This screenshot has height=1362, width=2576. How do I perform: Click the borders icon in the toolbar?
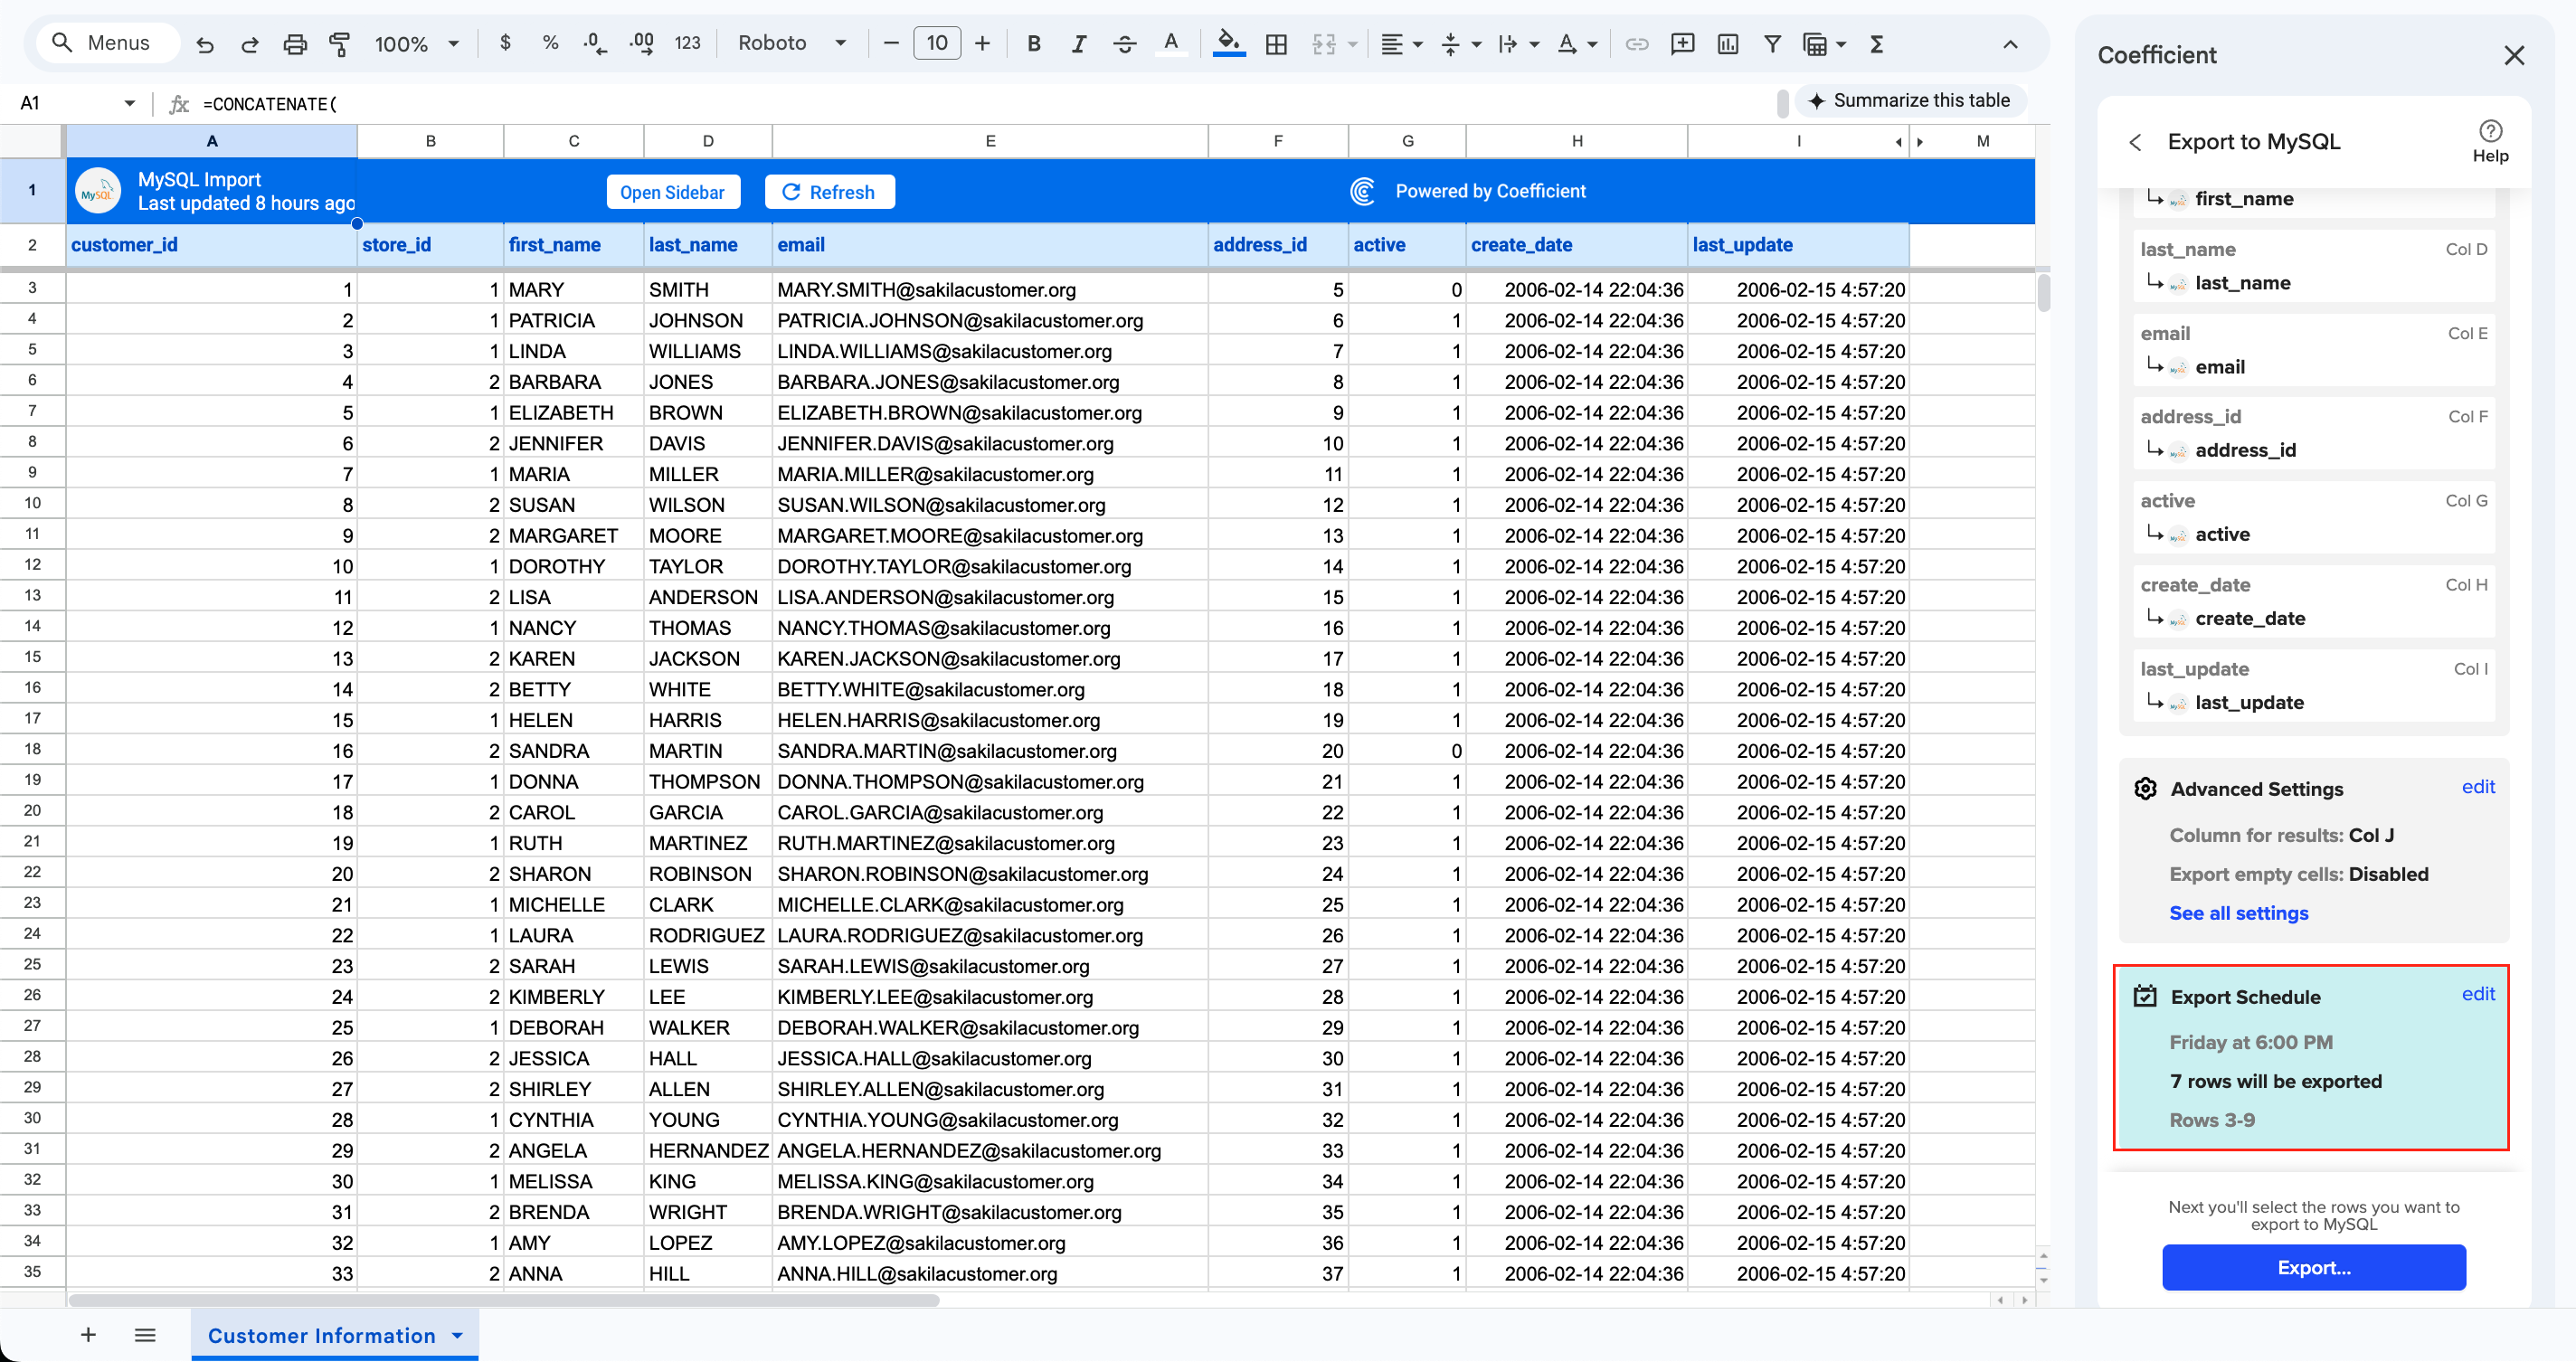tap(1276, 43)
